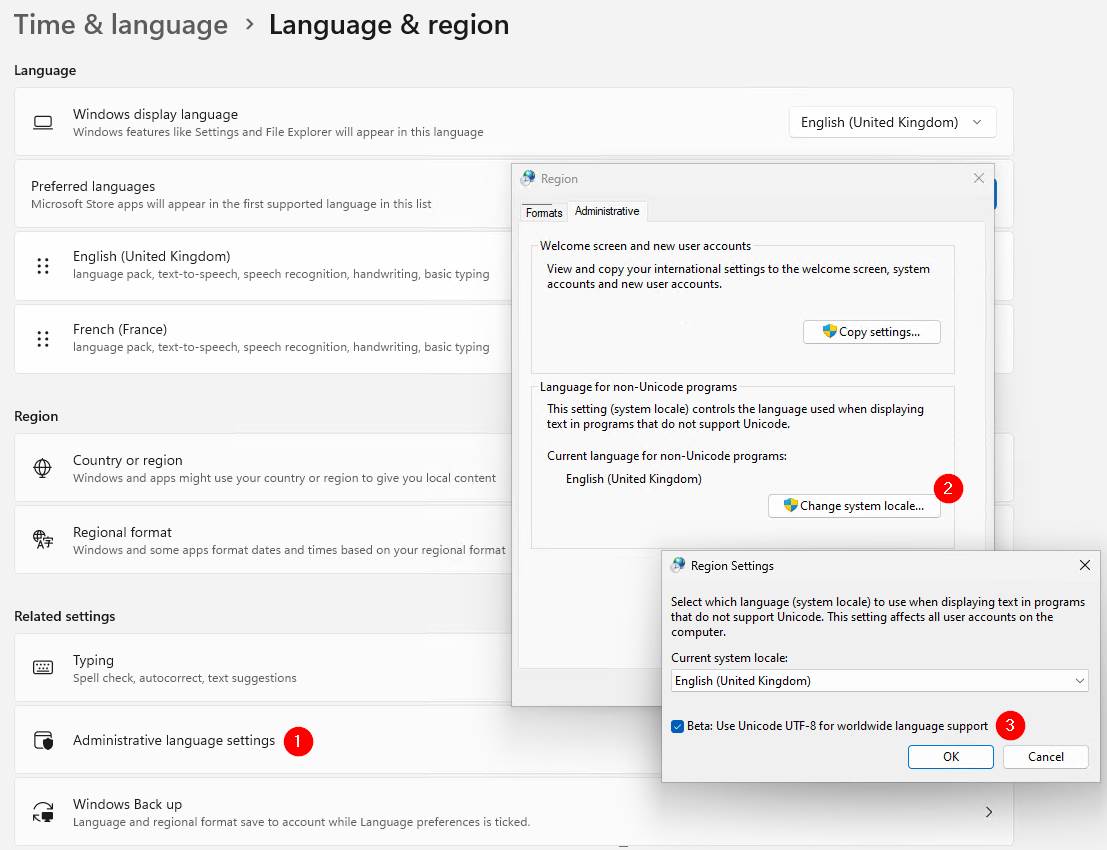Click the laptop icon beside Windows display language
This screenshot has width=1107, height=850.
42,123
